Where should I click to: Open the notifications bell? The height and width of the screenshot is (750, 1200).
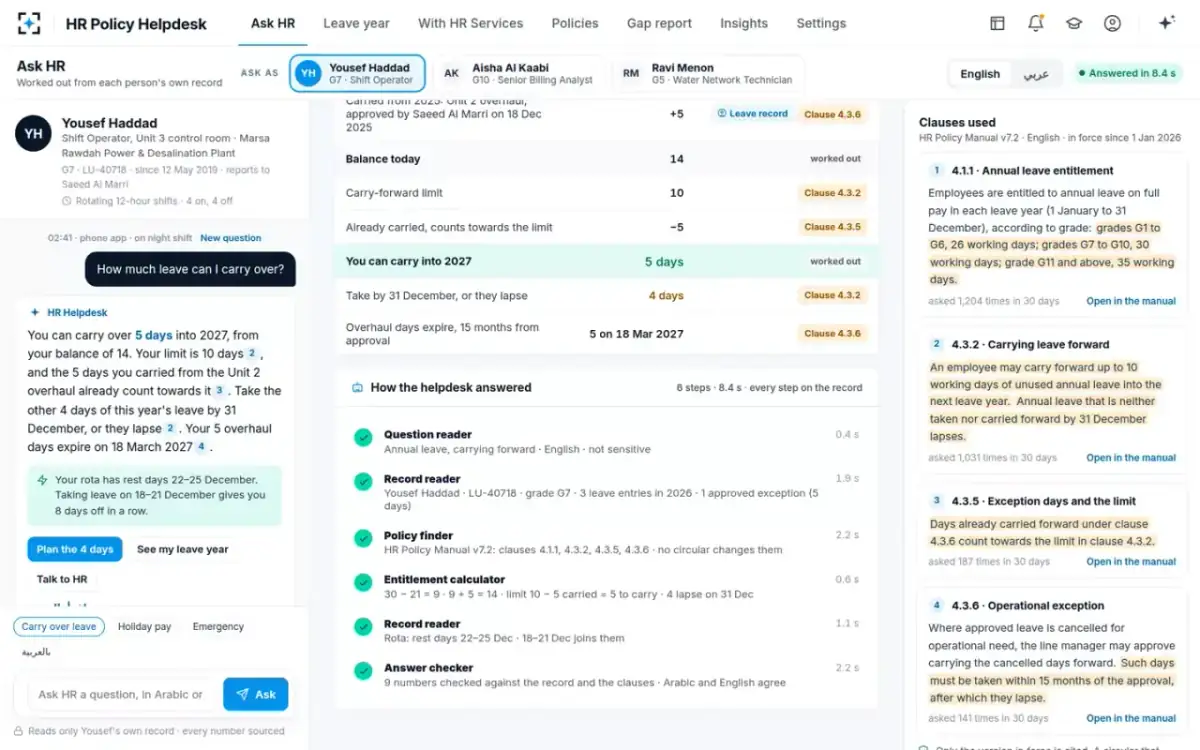click(x=1036, y=23)
